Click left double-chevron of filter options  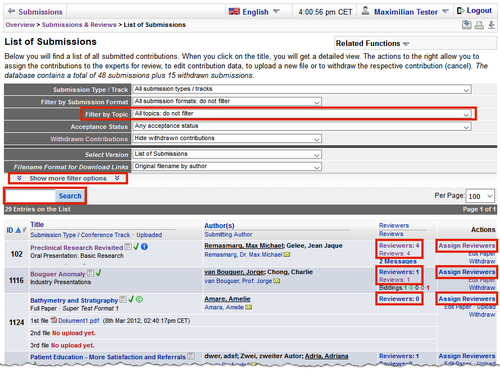[19, 178]
